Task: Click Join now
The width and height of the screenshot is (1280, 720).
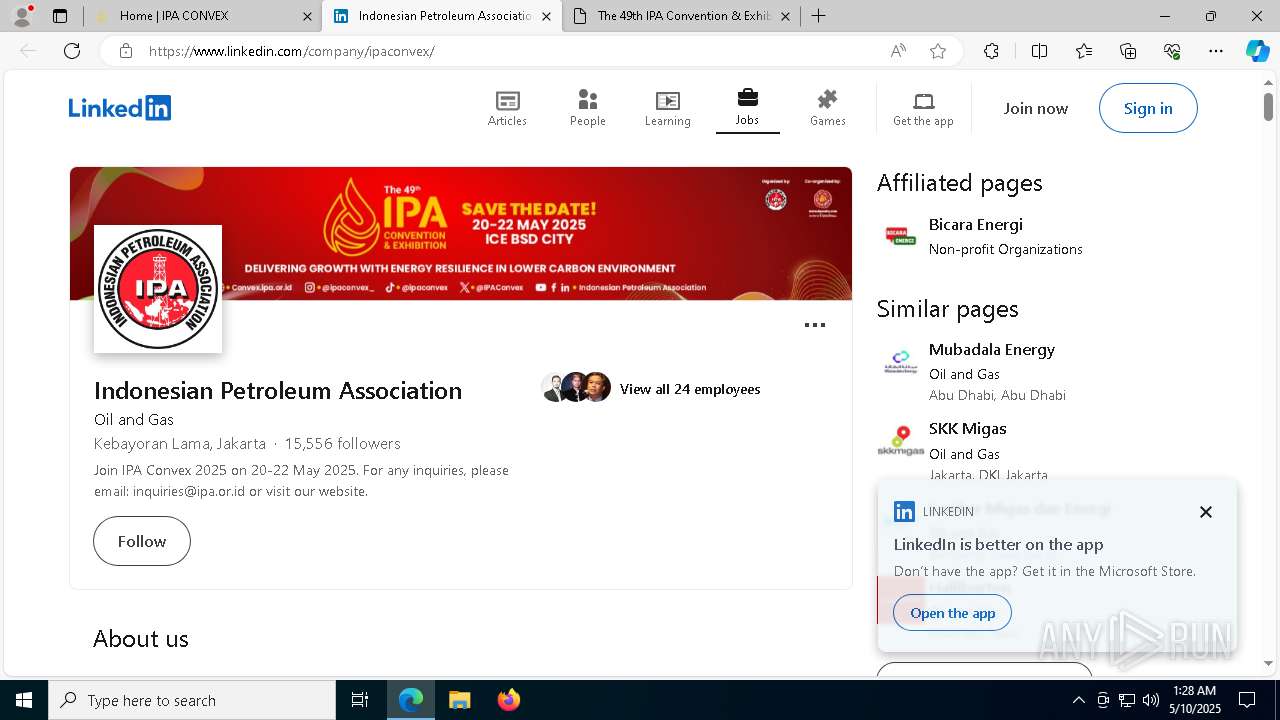Action: [x=1036, y=108]
